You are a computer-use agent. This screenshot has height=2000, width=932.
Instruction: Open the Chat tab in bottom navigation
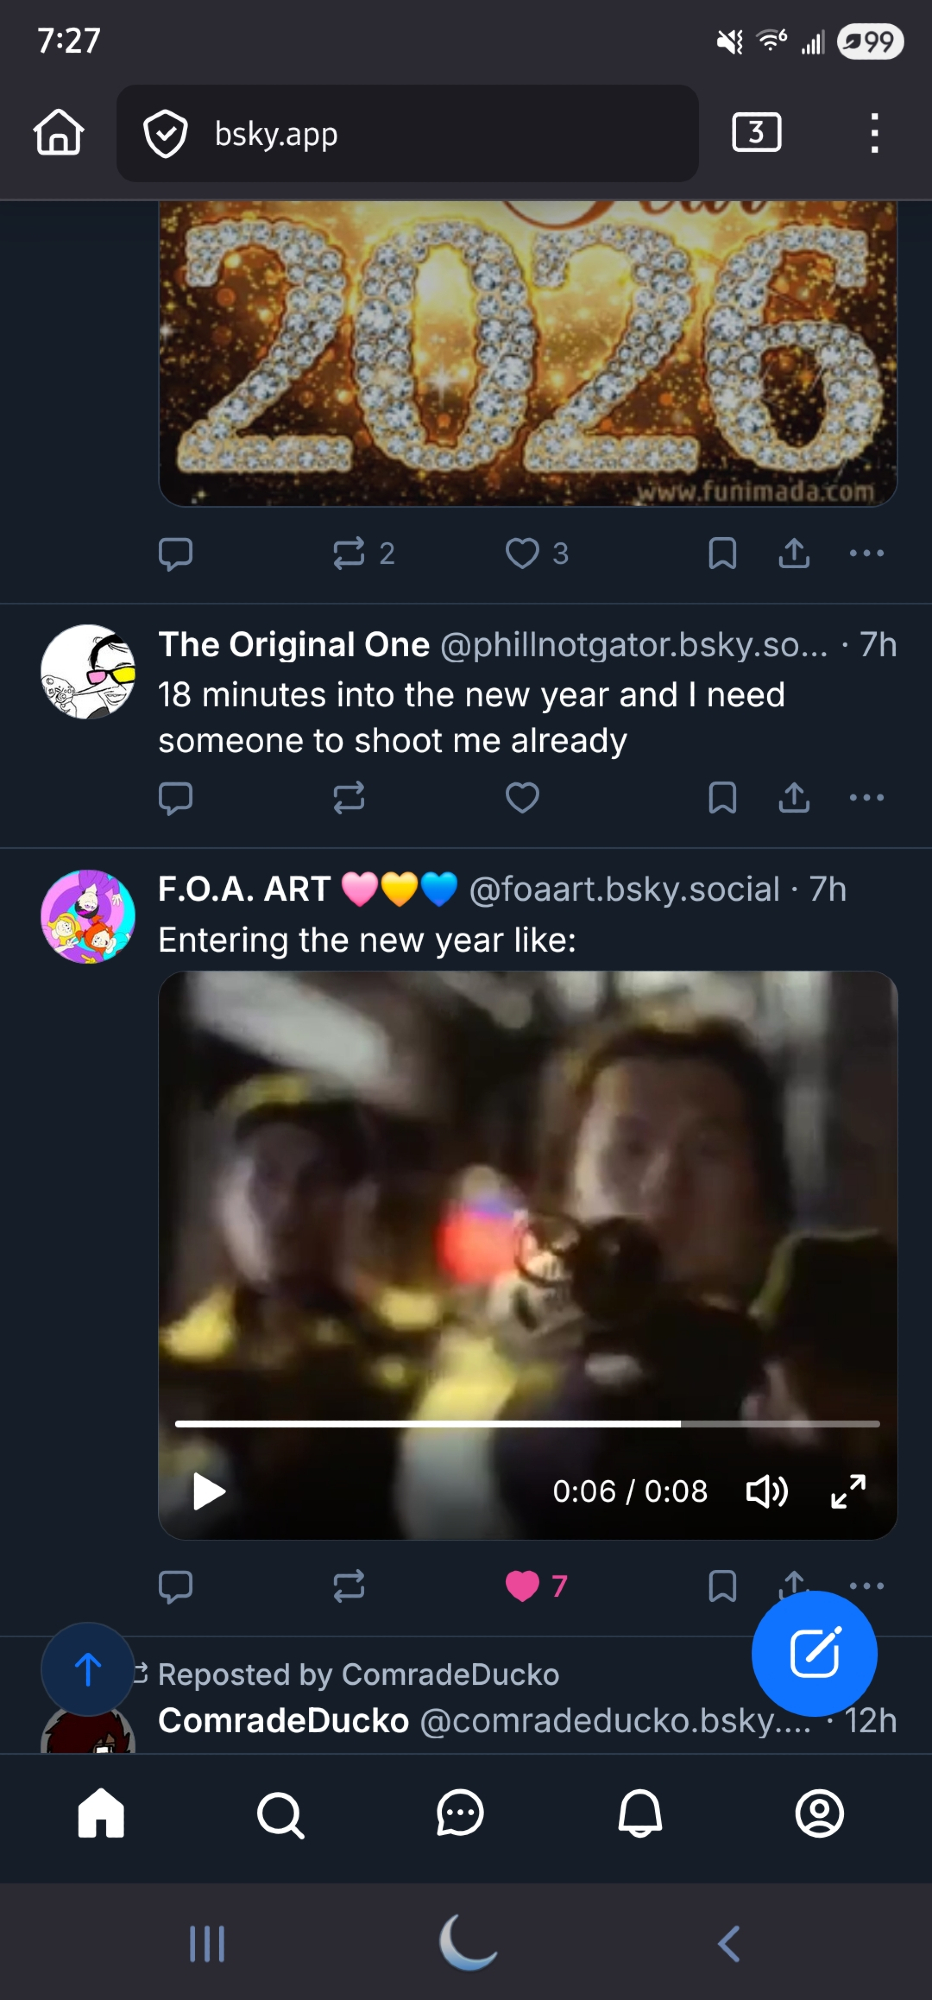pyautogui.click(x=460, y=1814)
